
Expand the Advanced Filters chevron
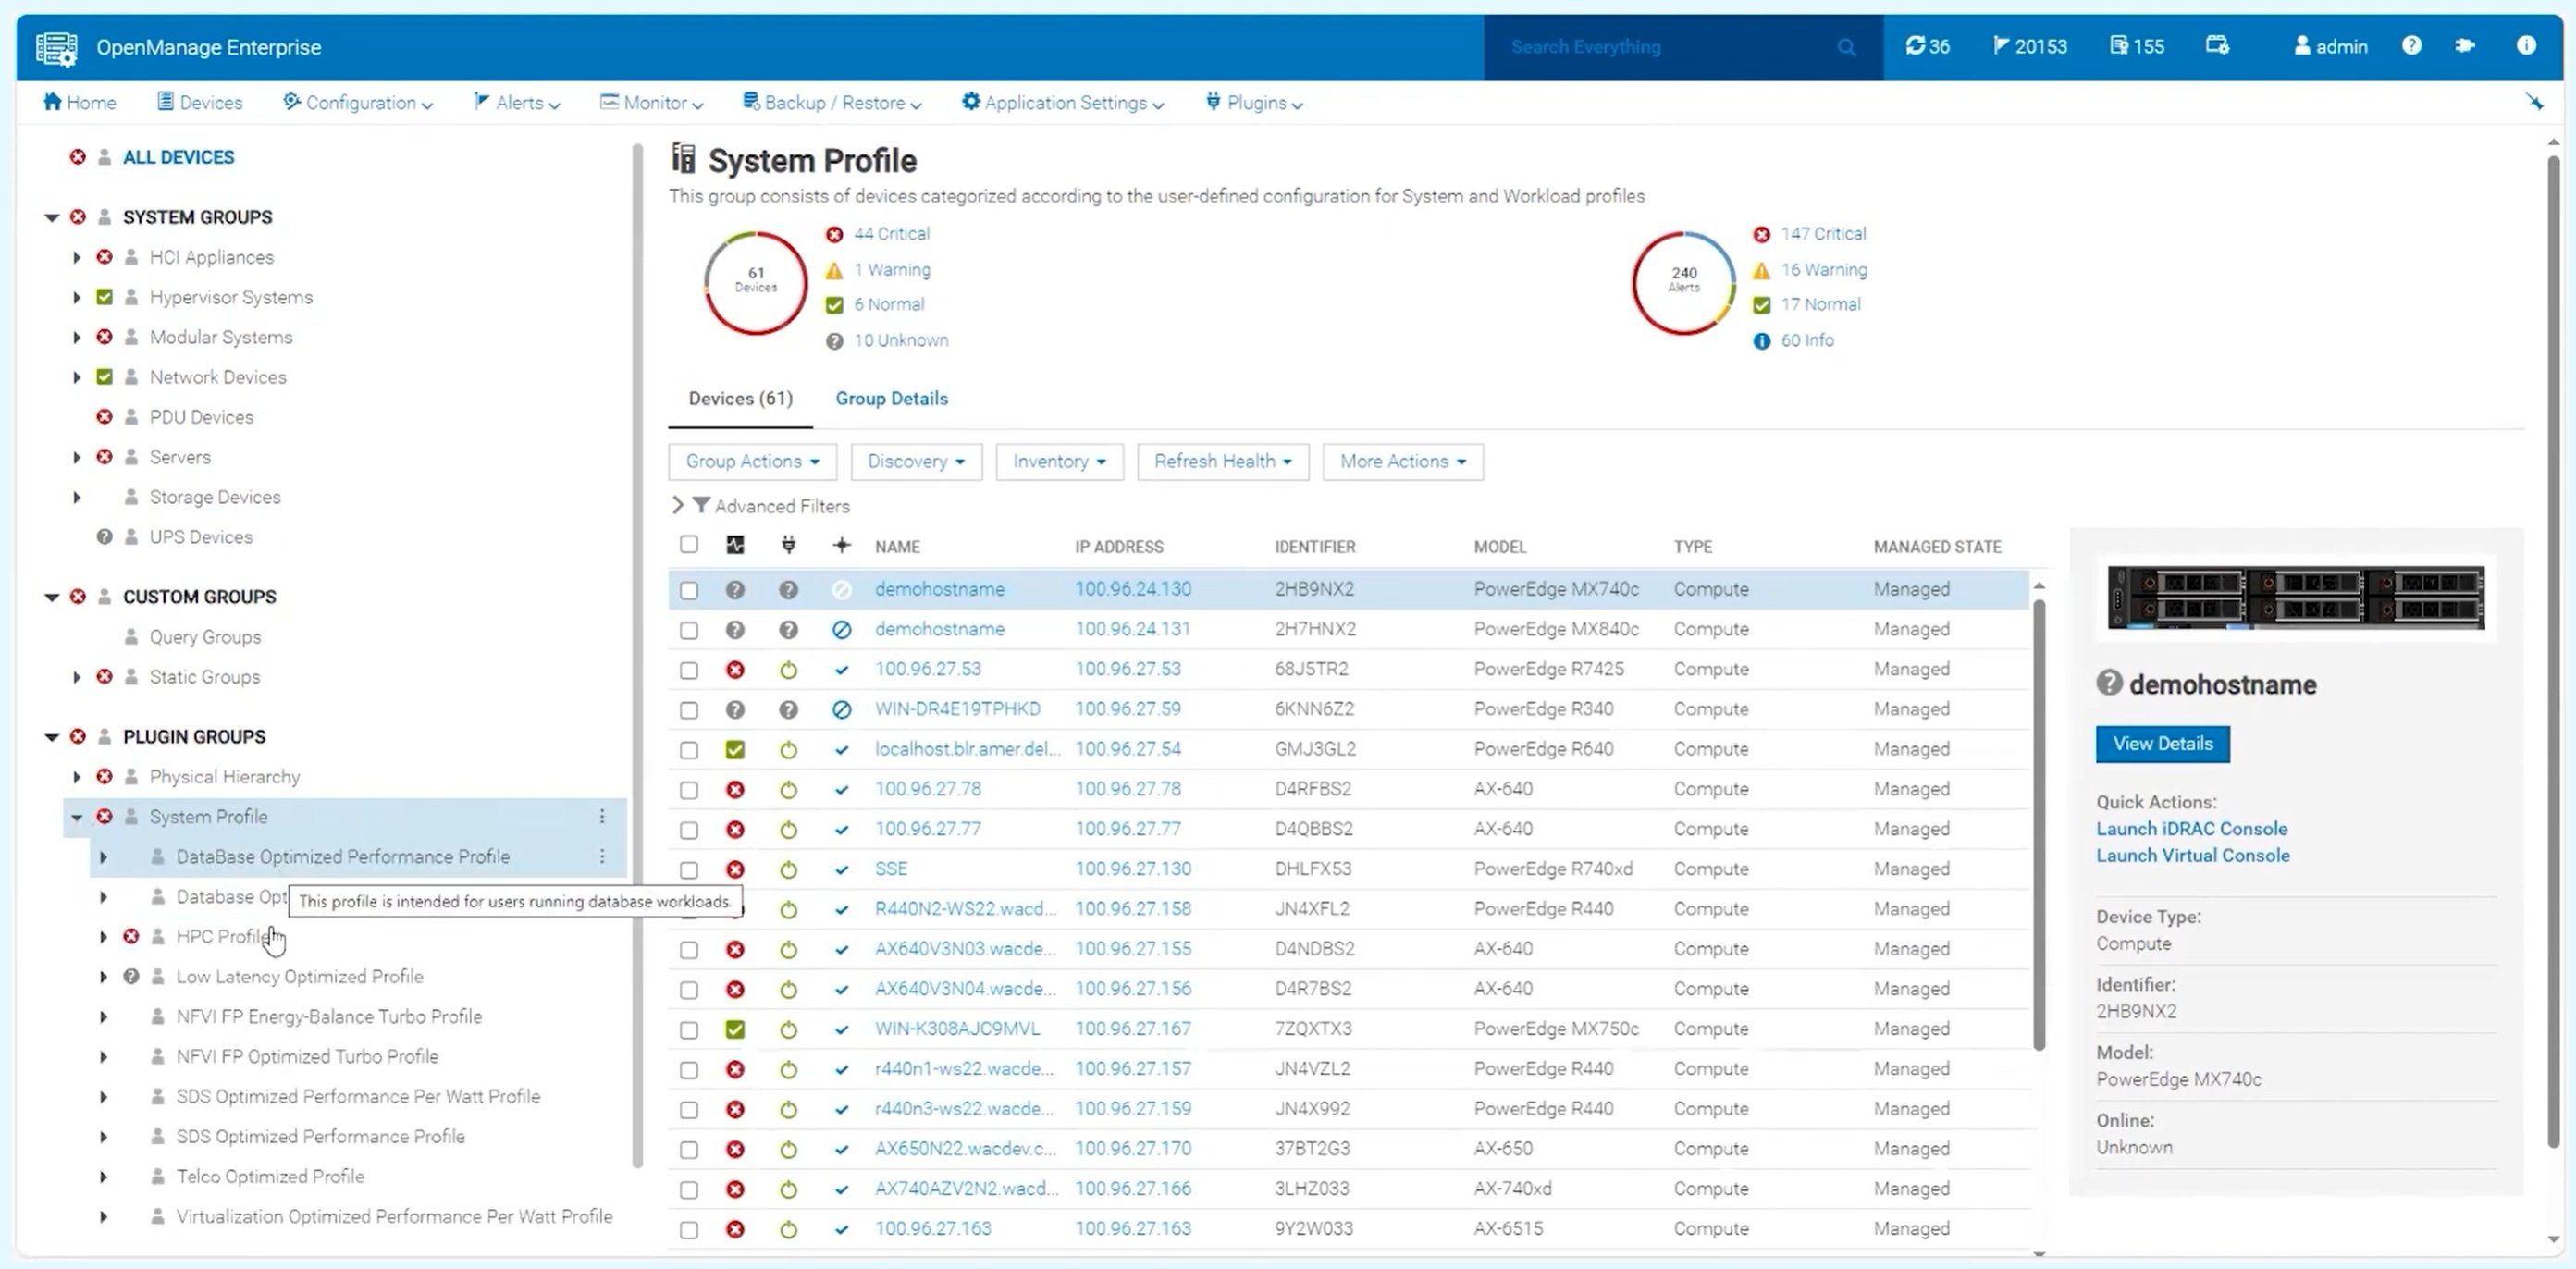(x=678, y=505)
